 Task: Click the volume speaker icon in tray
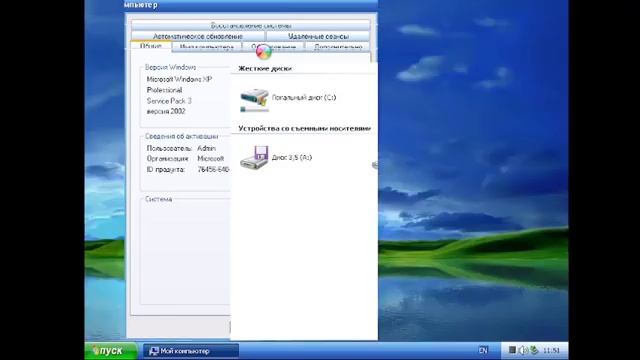pyautogui.click(x=523, y=350)
